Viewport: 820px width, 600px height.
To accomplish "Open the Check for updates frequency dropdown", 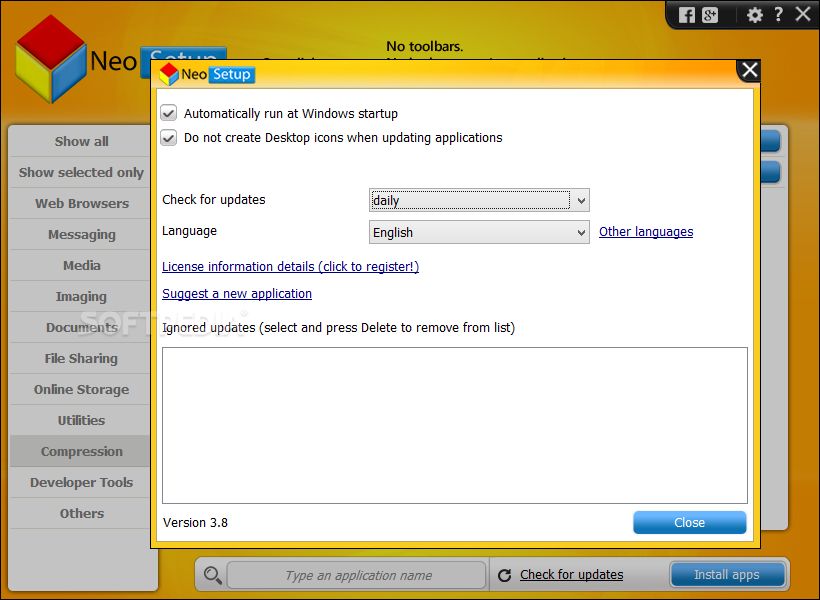I will (x=479, y=200).
